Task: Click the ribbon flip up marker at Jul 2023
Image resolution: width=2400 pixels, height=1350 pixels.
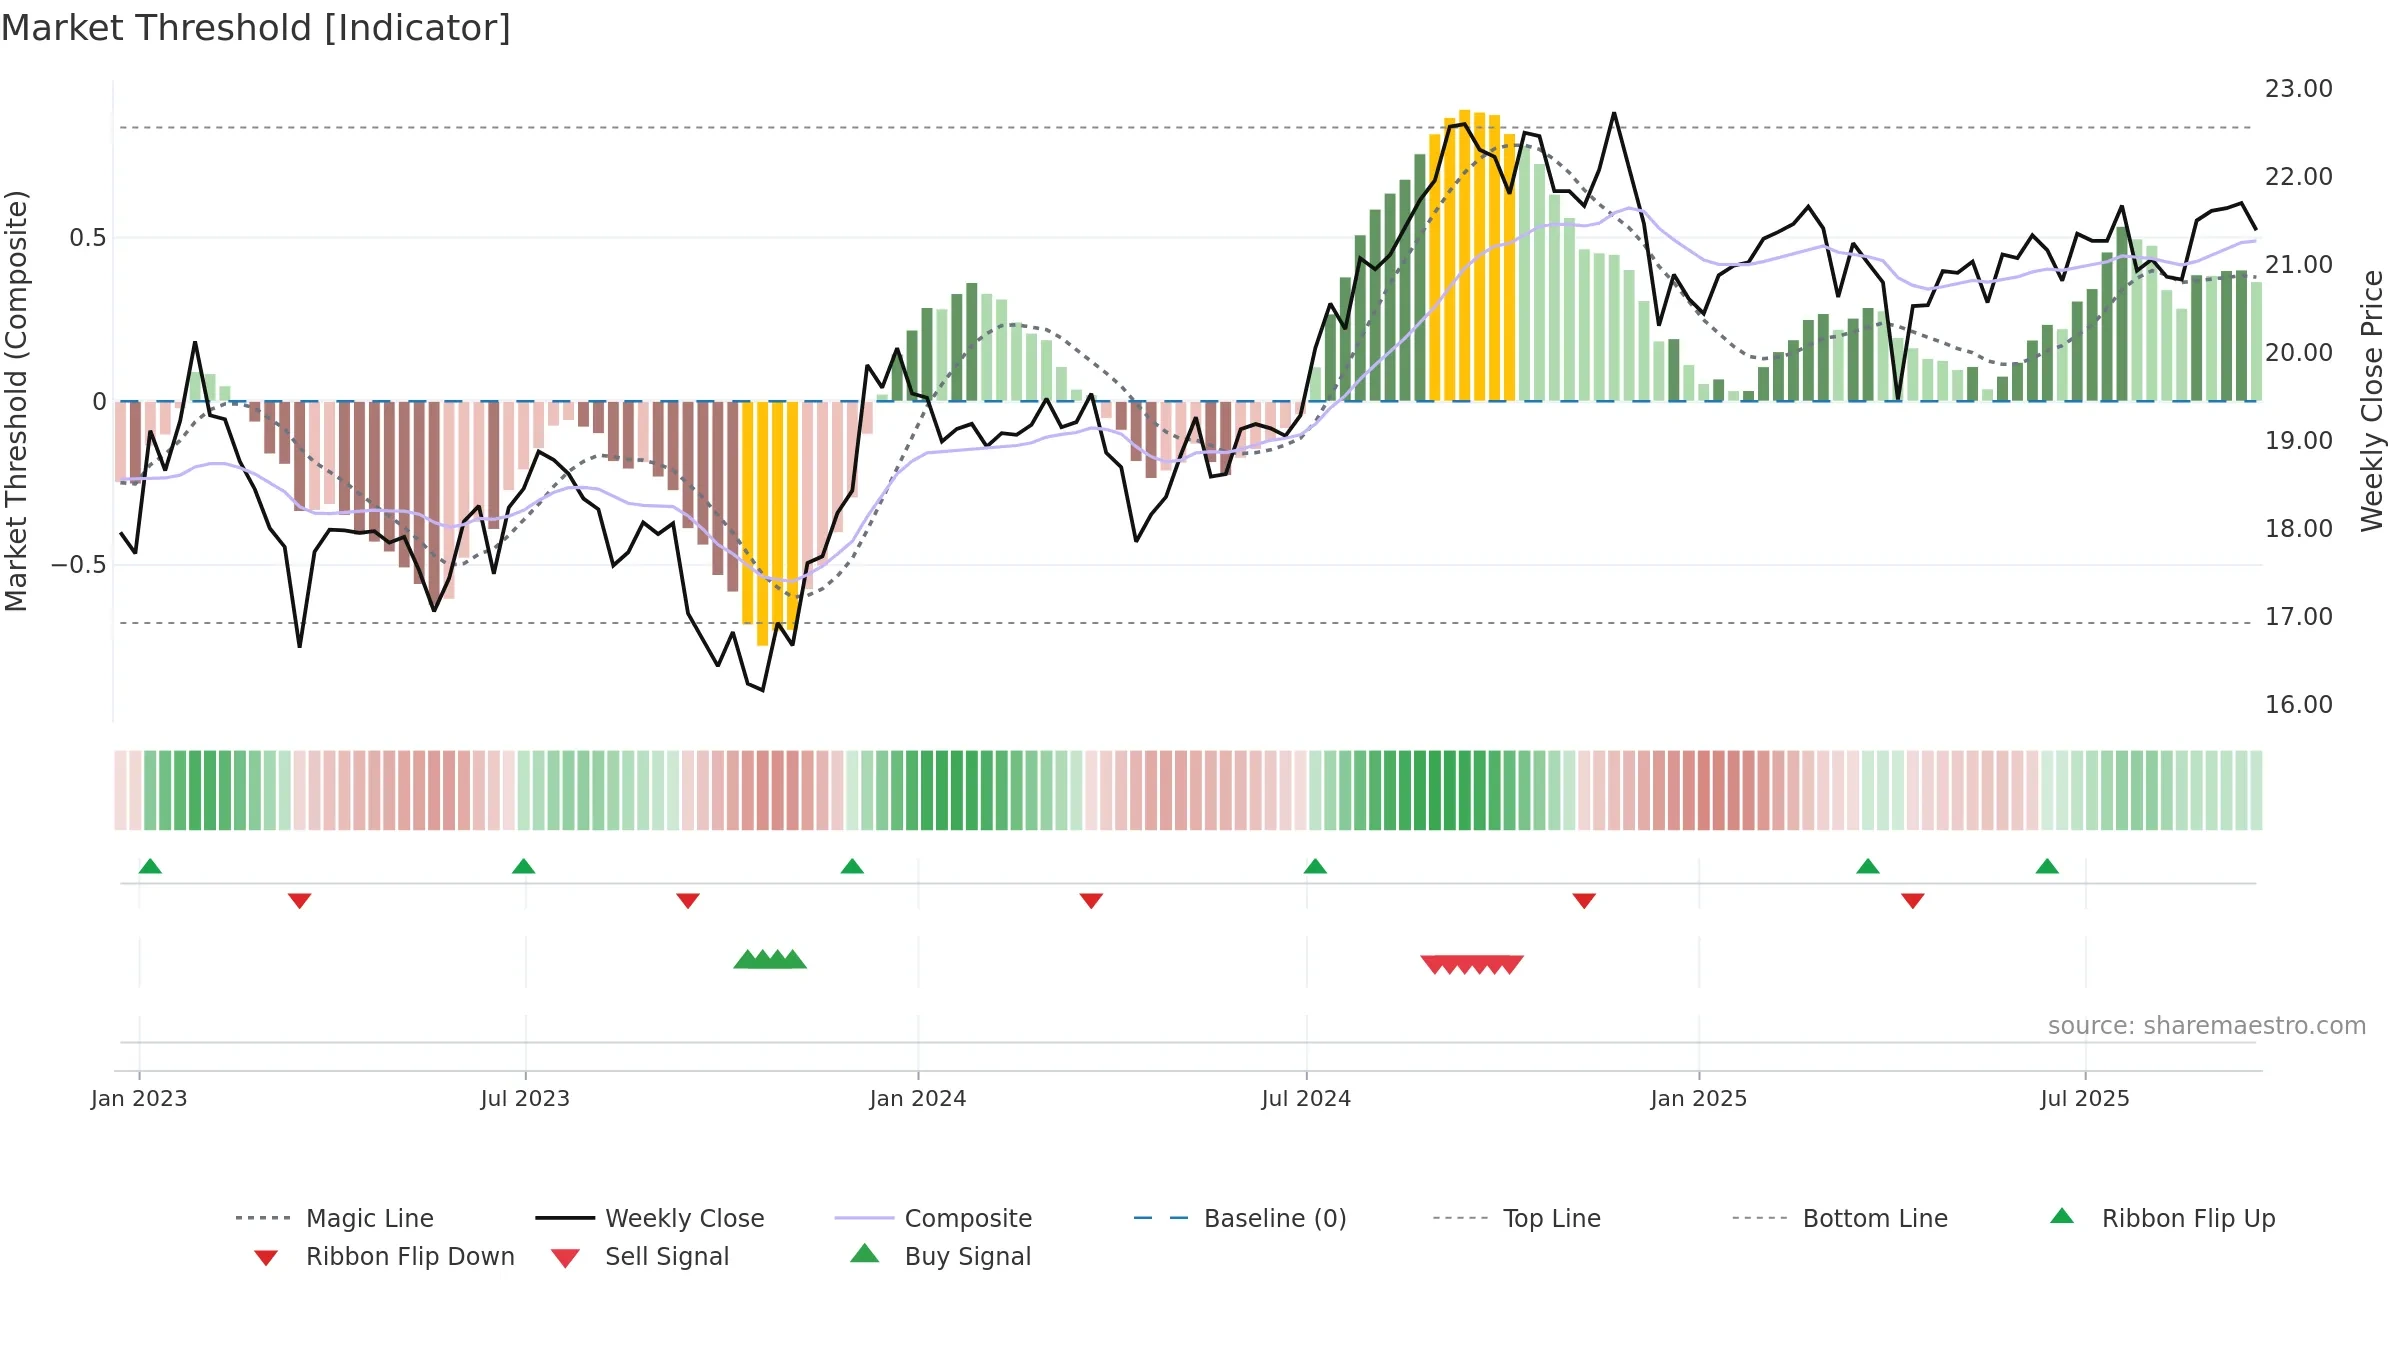Action: pos(523,866)
